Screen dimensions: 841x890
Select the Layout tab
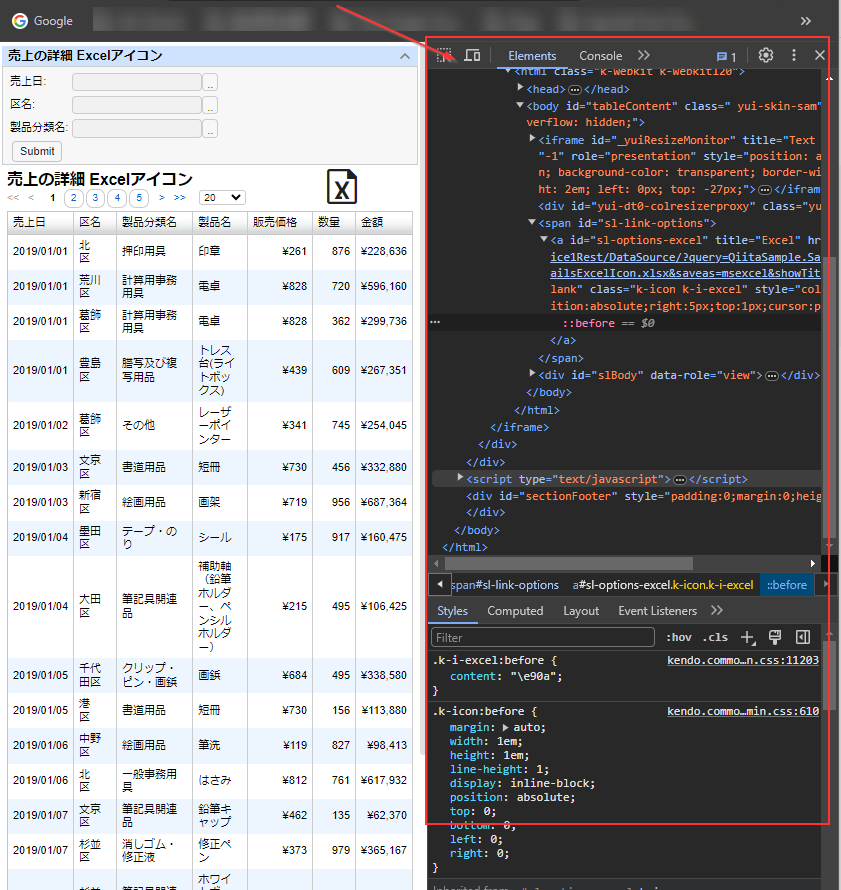(x=581, y=611)
